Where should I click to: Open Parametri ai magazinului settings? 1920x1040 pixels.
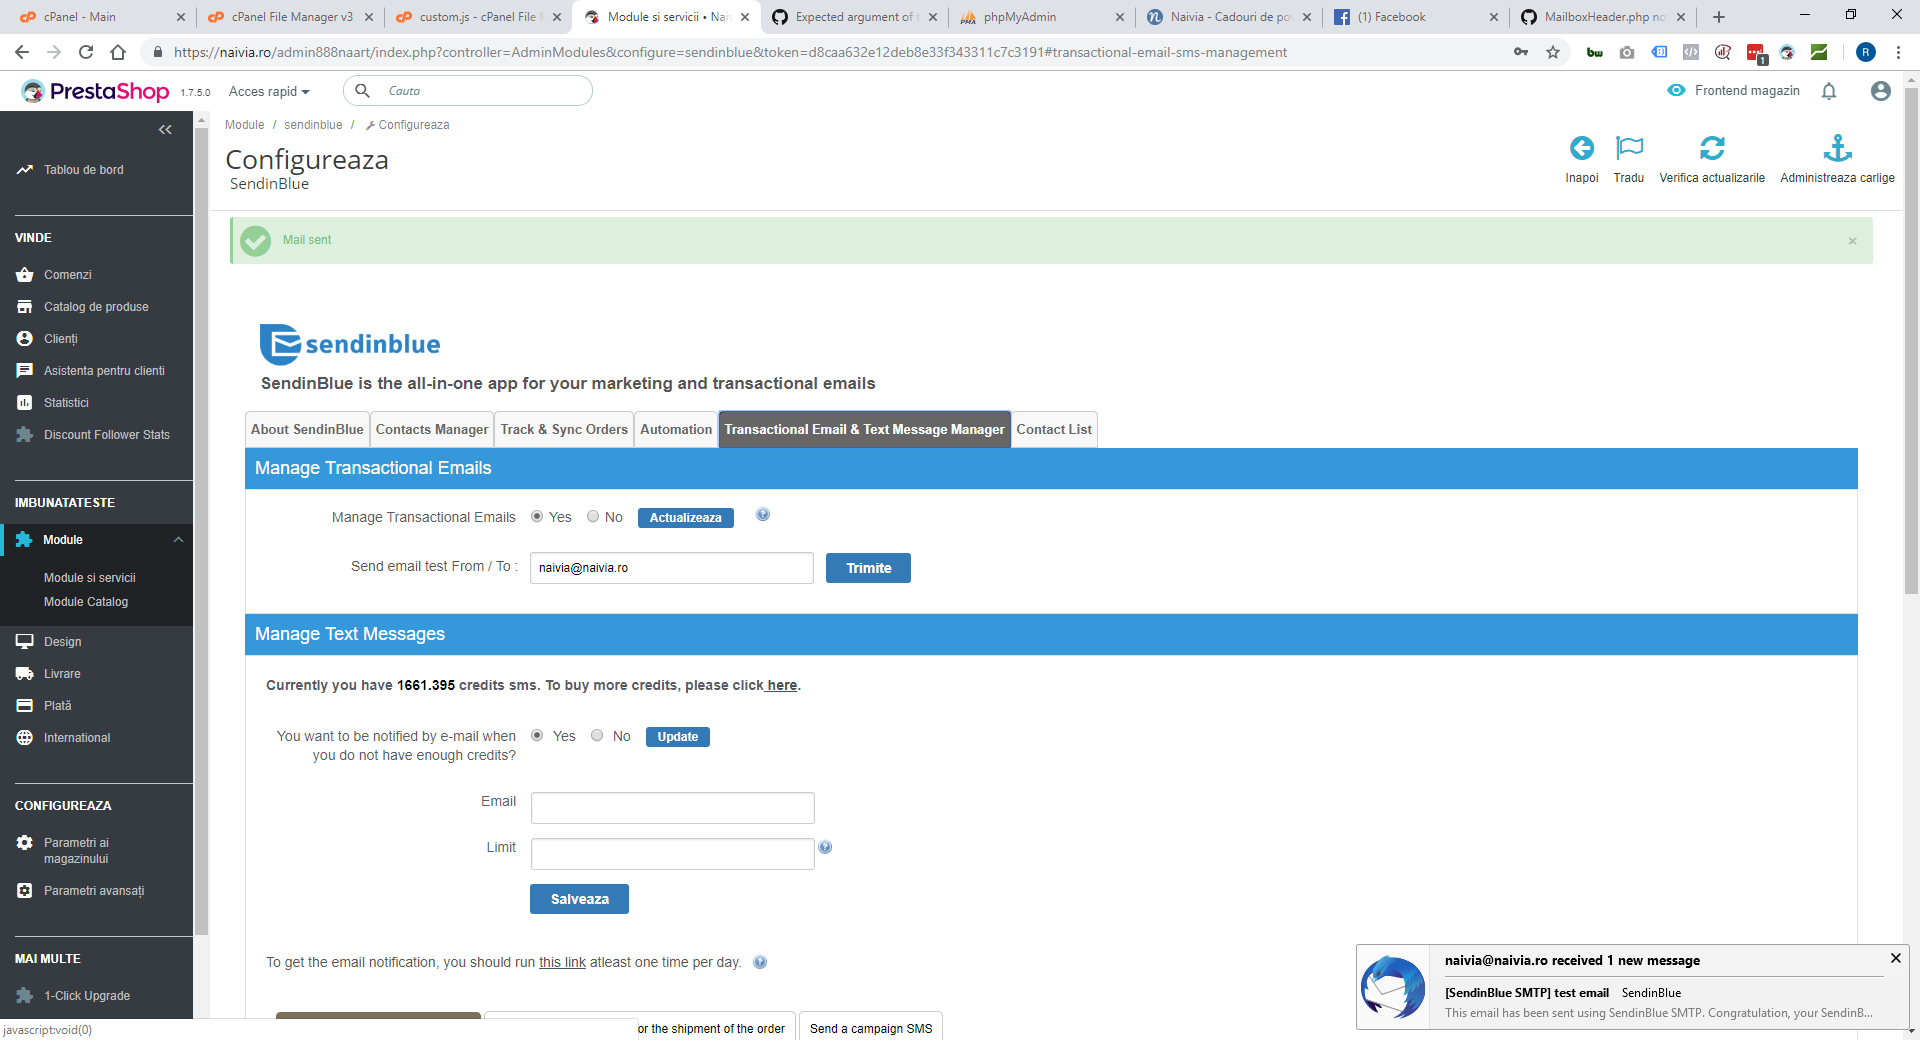click(76, 851)
